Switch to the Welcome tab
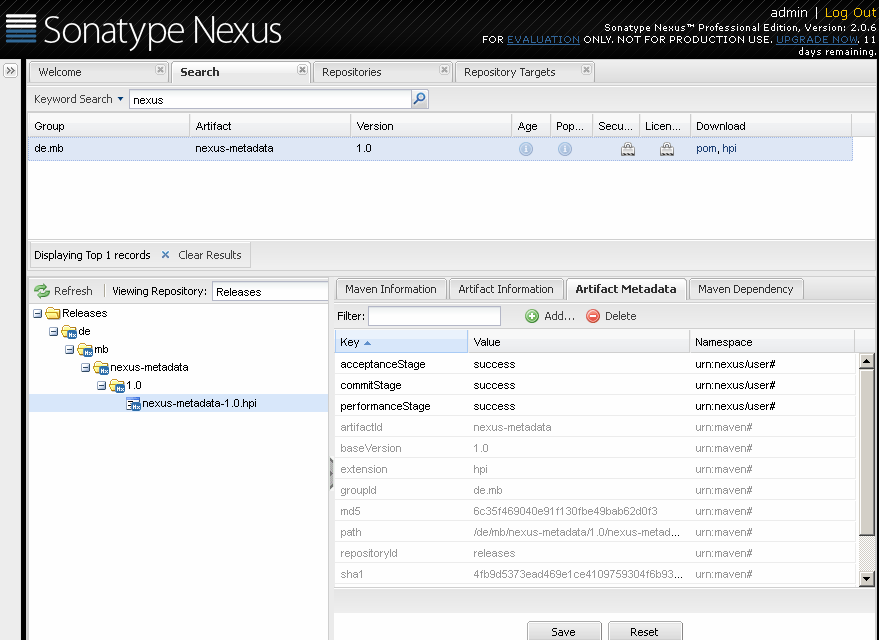Viewport: 879px width, 640px height. [x=60, y=72]
